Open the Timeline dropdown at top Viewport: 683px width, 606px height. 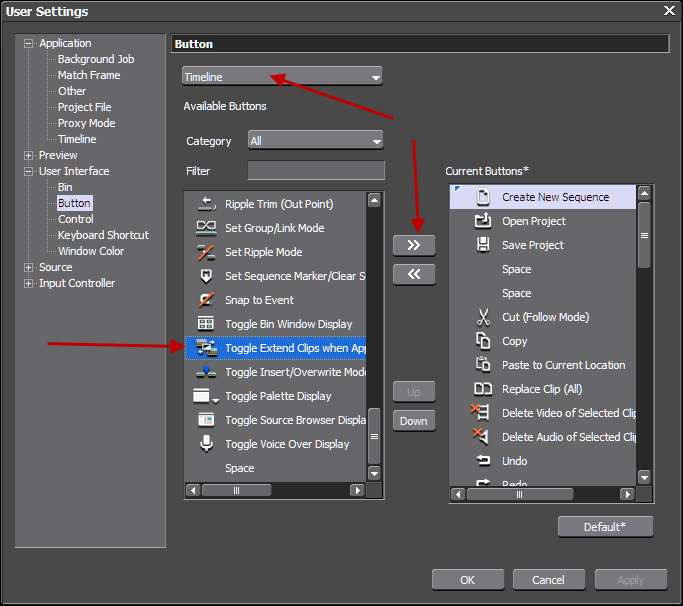pyautogui.click(x=282, y=77)
